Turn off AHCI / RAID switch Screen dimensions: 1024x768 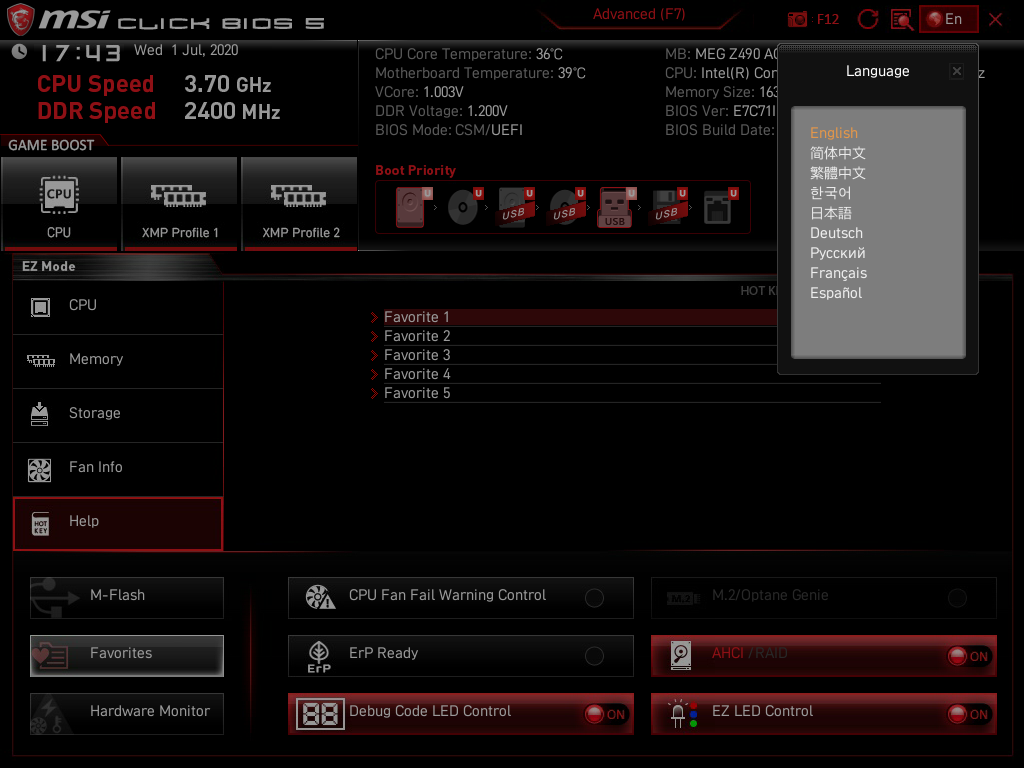(969, 656)
